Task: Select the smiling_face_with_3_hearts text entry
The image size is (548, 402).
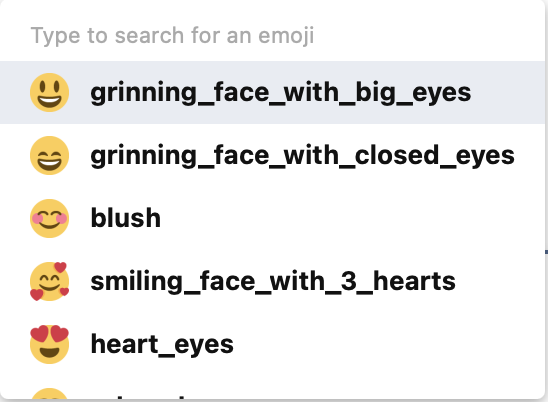Action: point(273,282)
